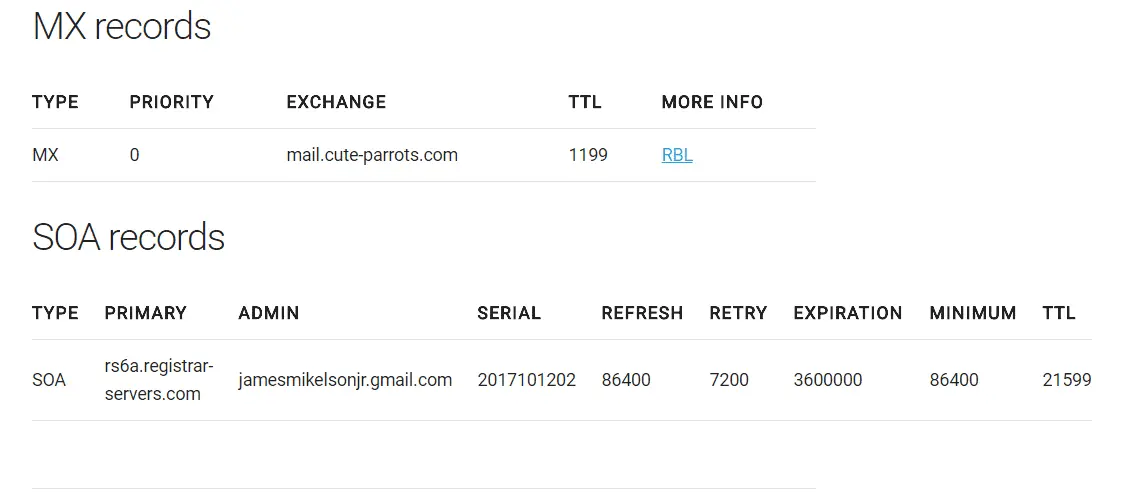Select the PRIMARY column header
1135x497 pixels.
(x=145, y=313)
